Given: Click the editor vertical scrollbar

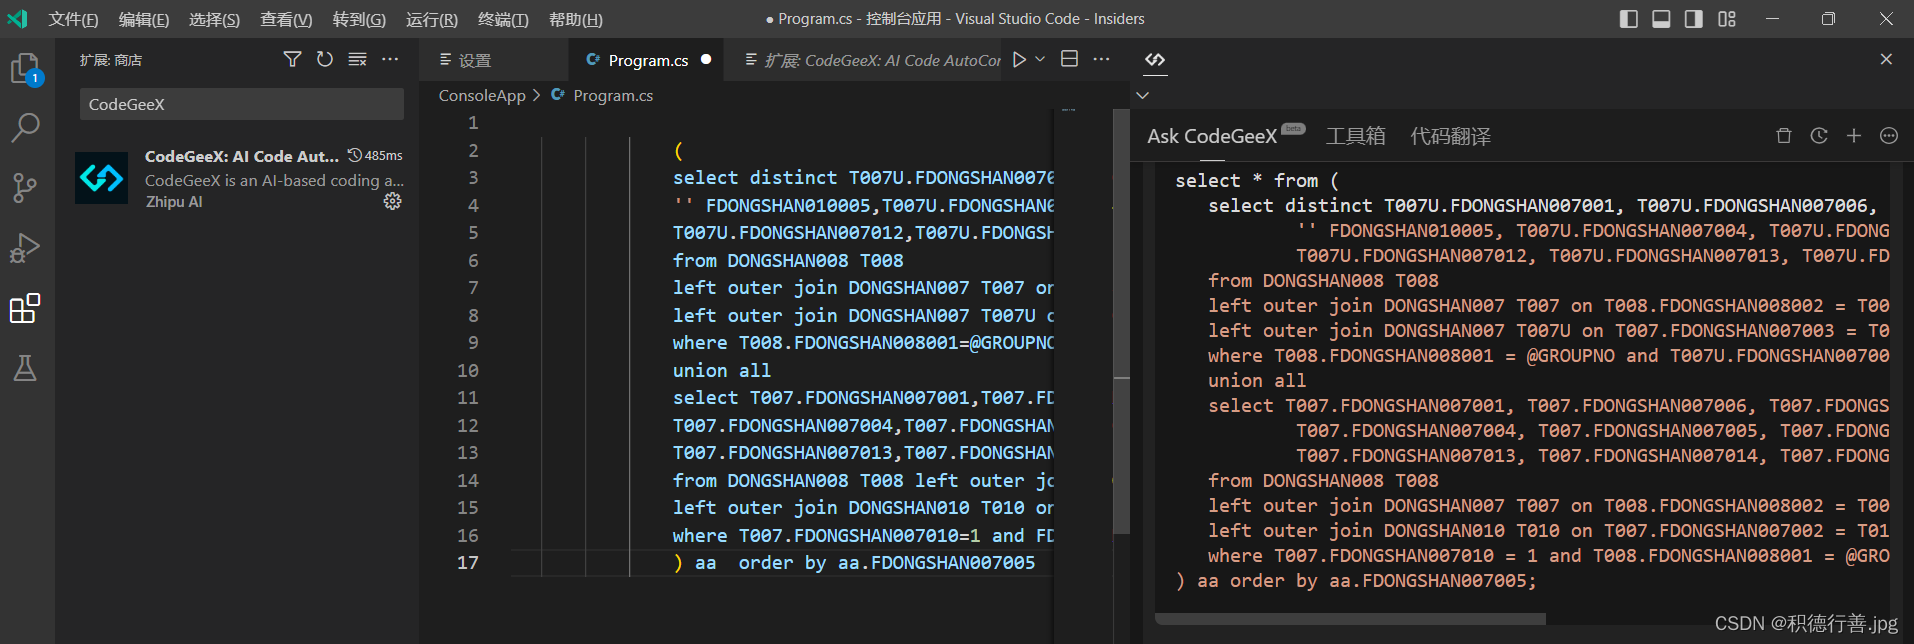Looking at the screenshot, I should tap(1122, 320).
